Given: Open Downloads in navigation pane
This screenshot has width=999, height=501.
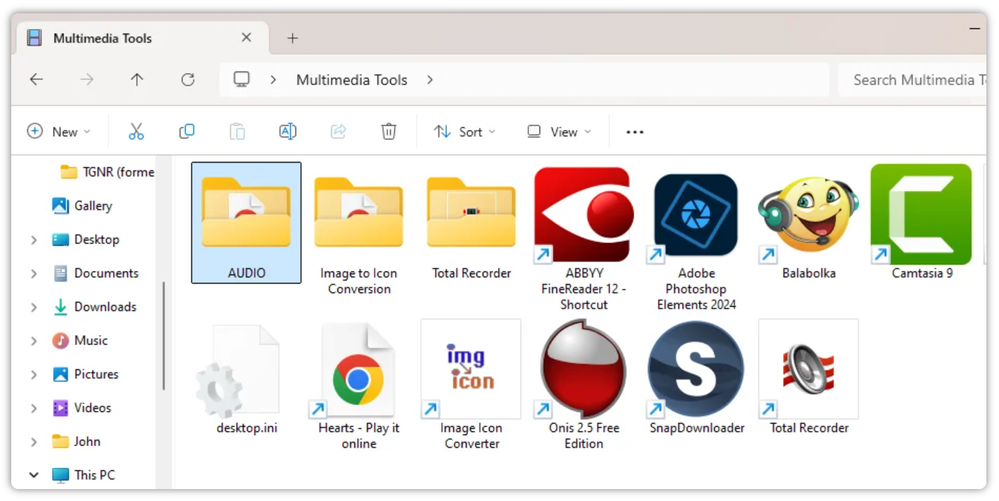Looking at the screenshot, I should pos(94,307).
